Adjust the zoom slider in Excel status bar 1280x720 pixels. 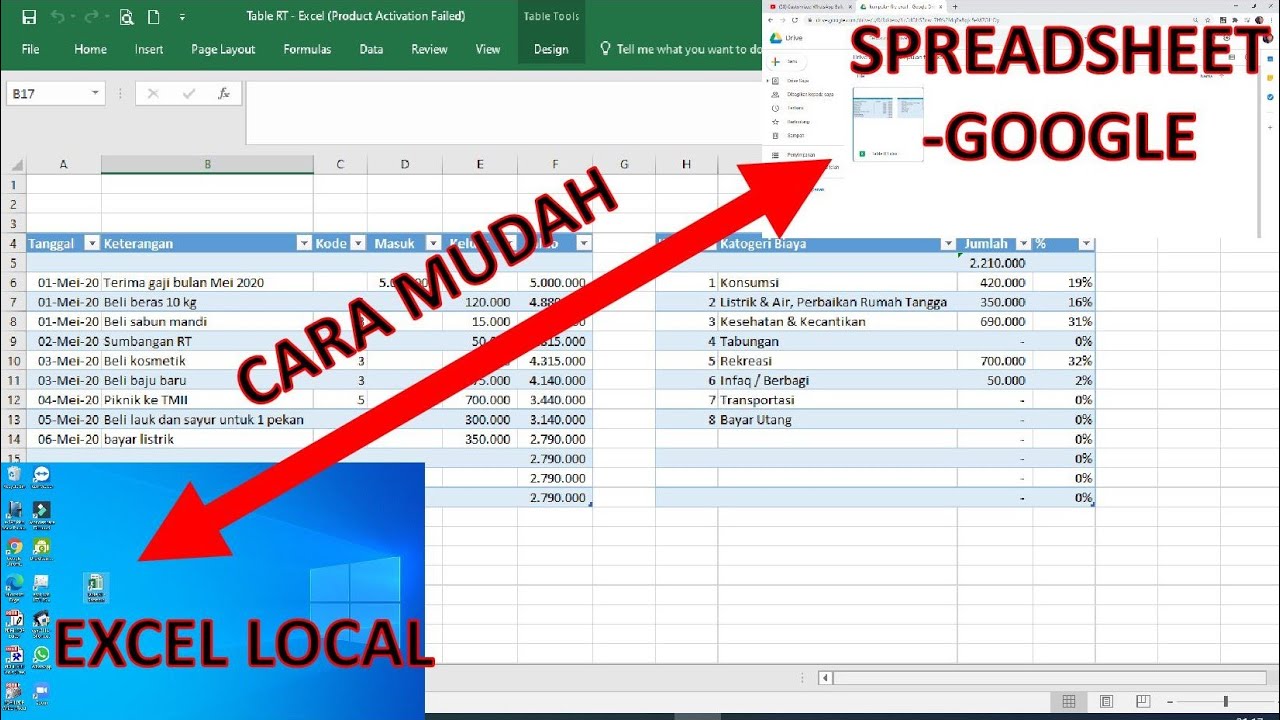1225,702
